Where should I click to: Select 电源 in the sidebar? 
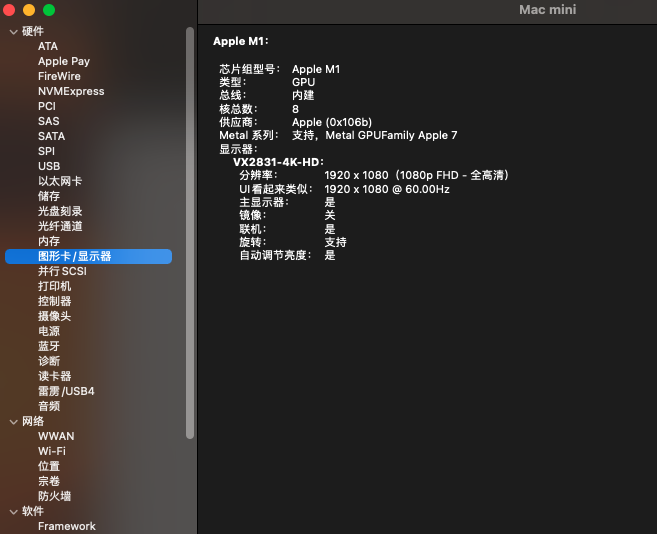[49, 332]
